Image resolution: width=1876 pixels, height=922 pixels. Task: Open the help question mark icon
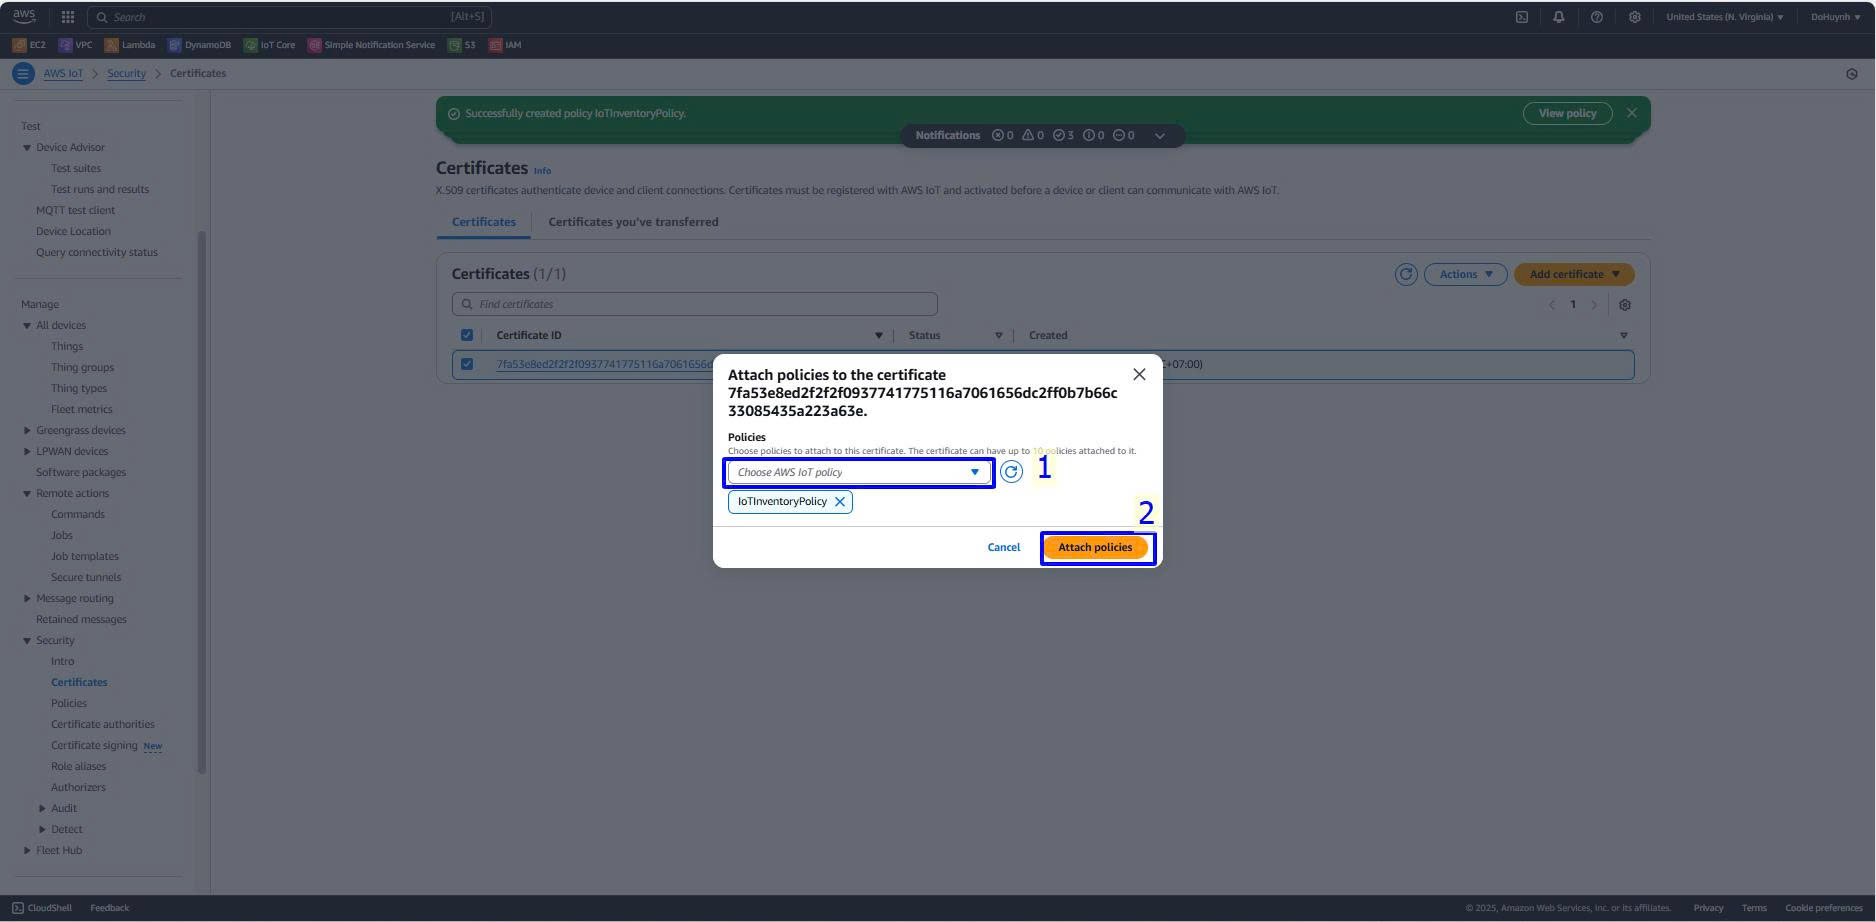tap(1596, 17)
